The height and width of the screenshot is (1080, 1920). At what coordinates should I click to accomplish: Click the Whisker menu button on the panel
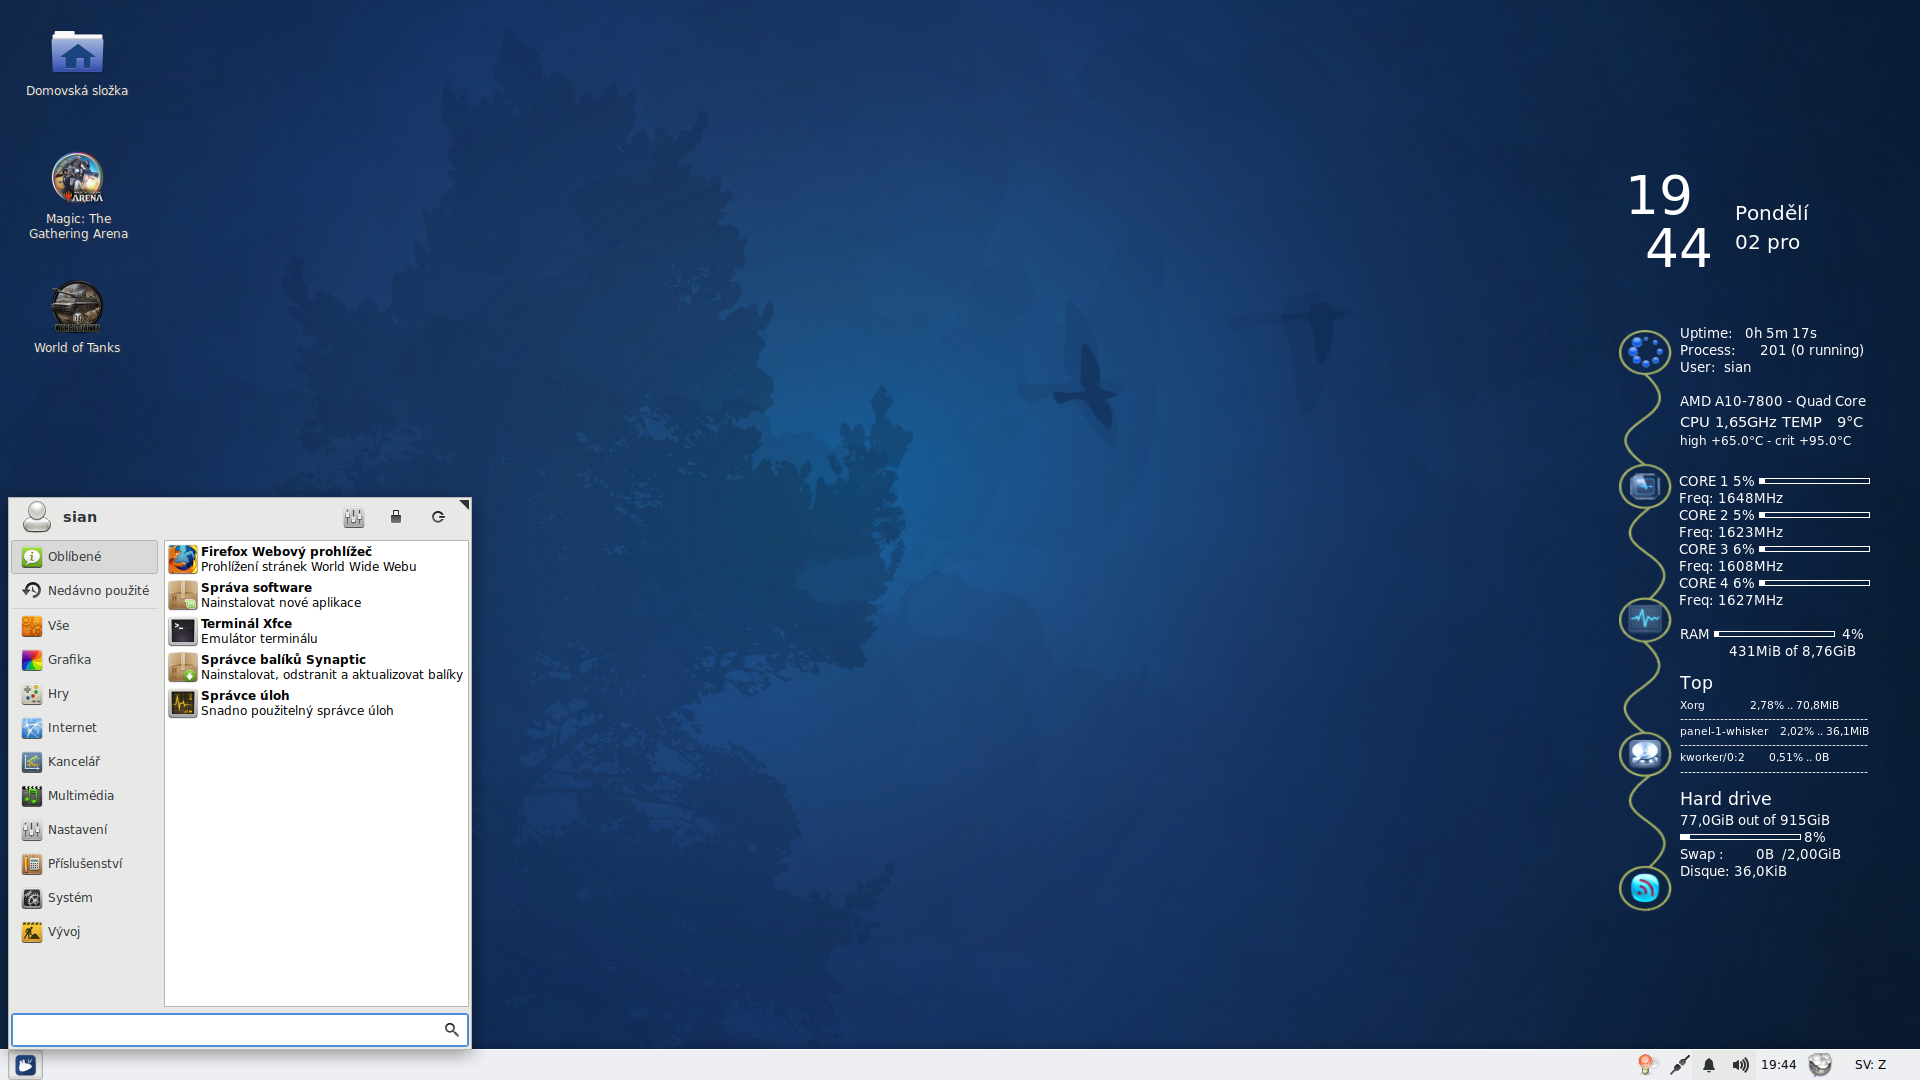click(x=26, y=1065)
